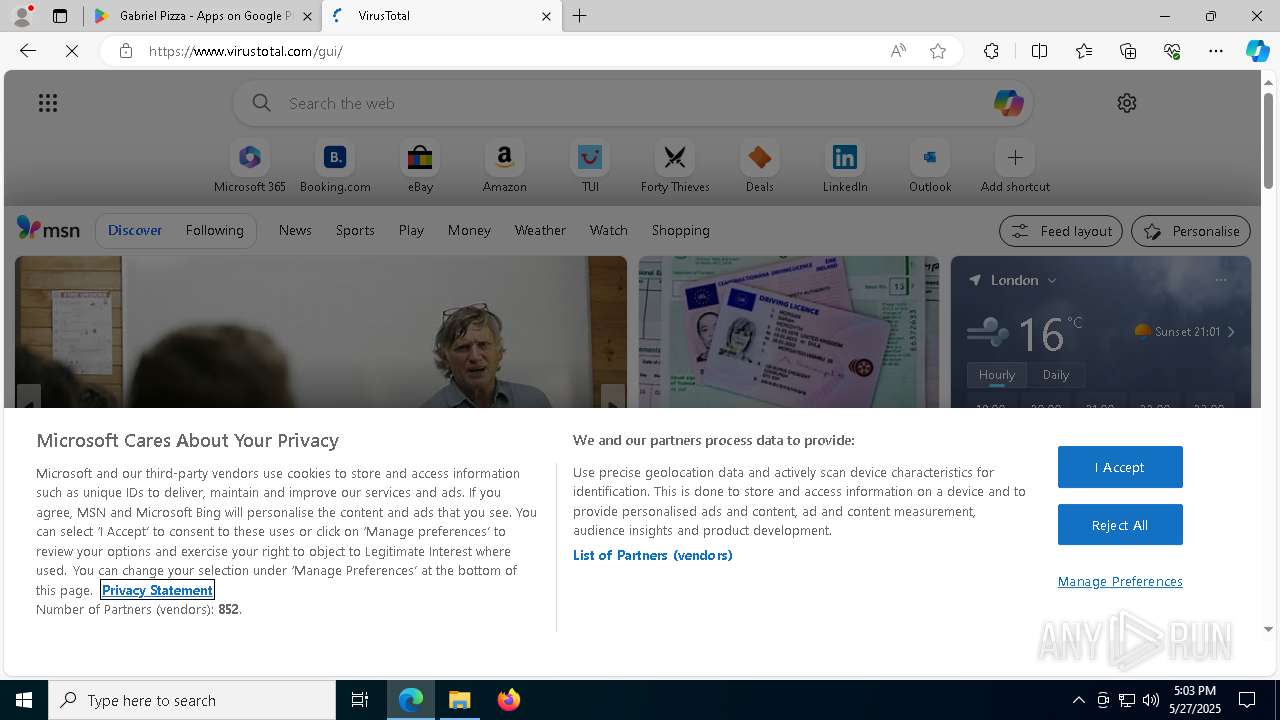Screen dimensions: 1280x720
Task: Open the driving licence news thumbnail
Action: point(789,332)
